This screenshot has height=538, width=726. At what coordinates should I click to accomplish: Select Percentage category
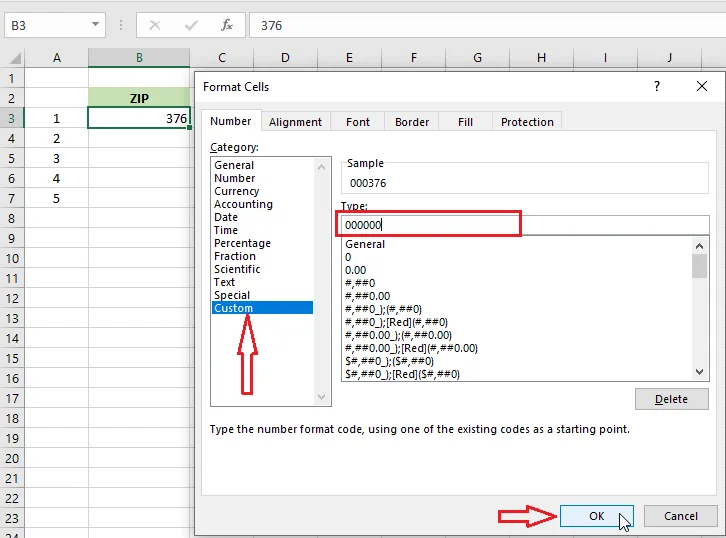coord(263,243)
